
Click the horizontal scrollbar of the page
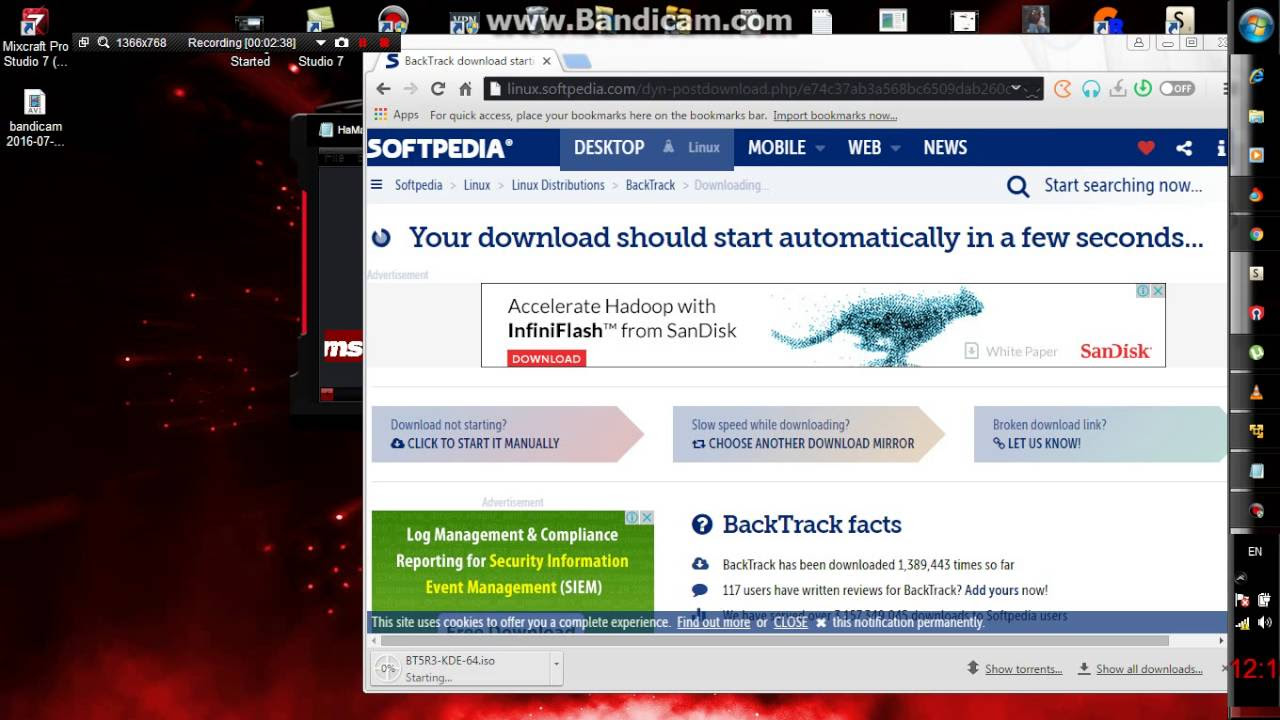point(774,640)
